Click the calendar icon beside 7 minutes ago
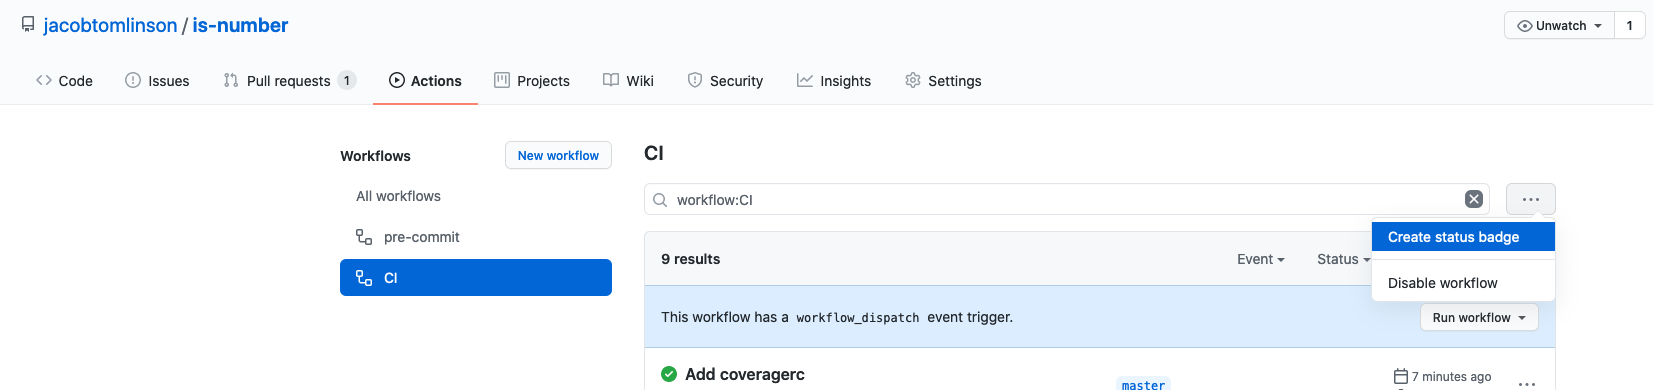The width and height of the screenshot is (1653, 390). tap(1401, 377)
